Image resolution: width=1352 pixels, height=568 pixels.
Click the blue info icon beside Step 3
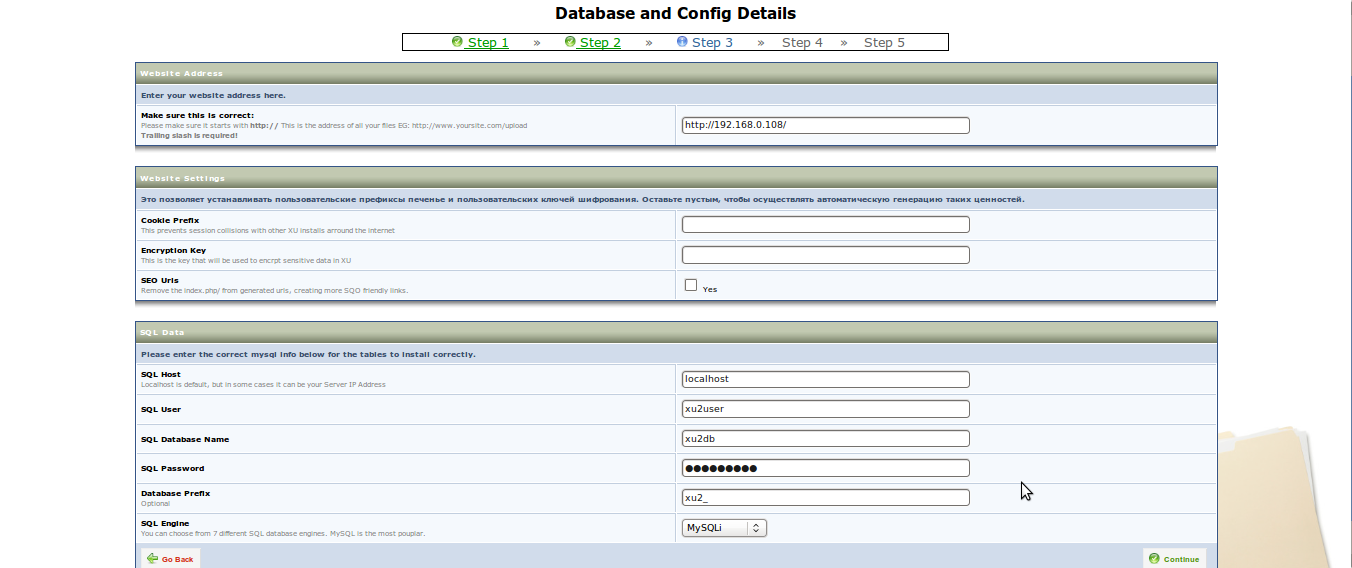(682, 42)
